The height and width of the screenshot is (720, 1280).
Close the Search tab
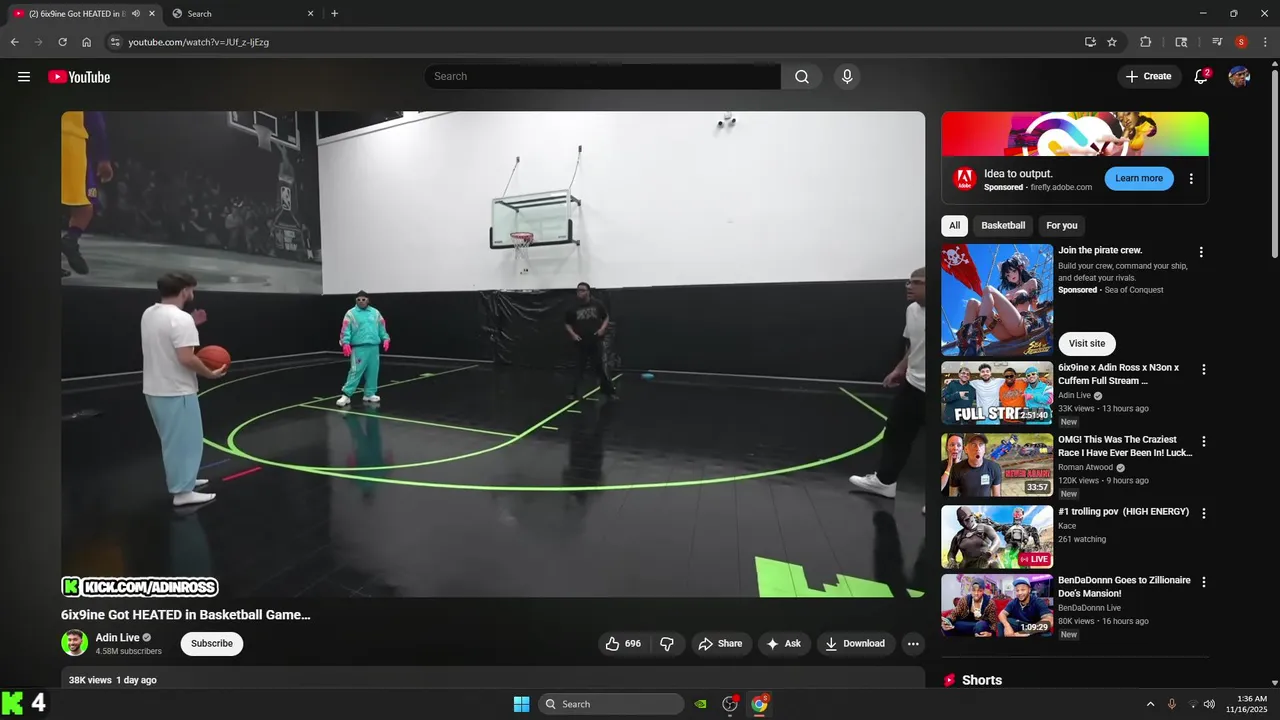coord(310,14)
